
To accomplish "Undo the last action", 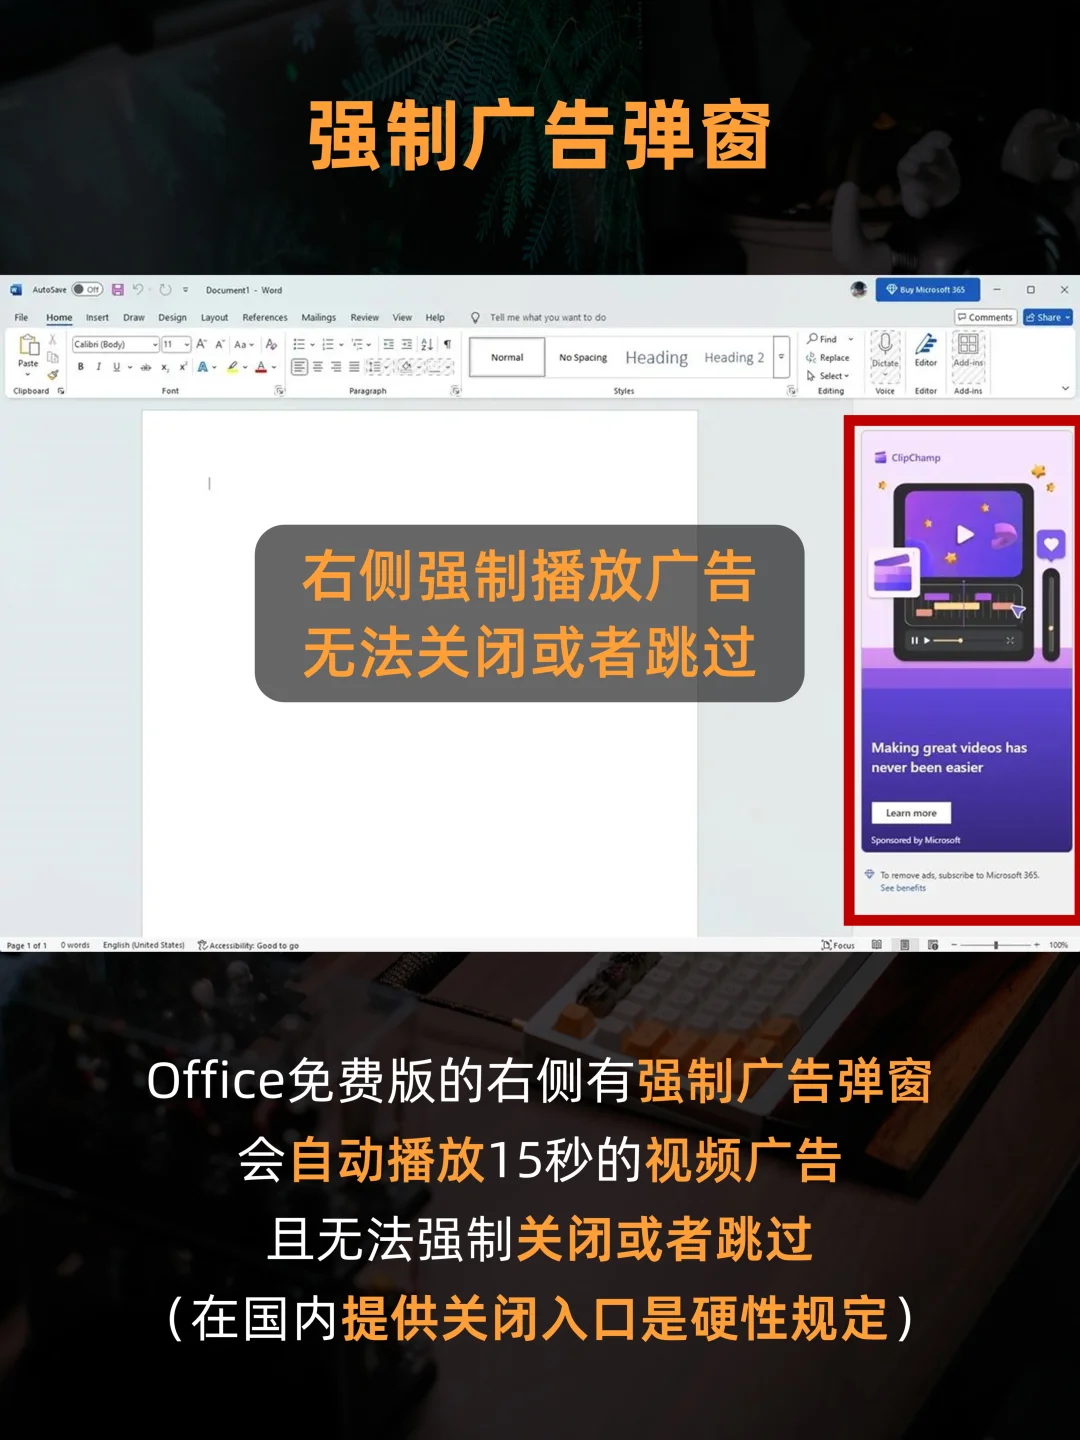I will coord(138,290).
